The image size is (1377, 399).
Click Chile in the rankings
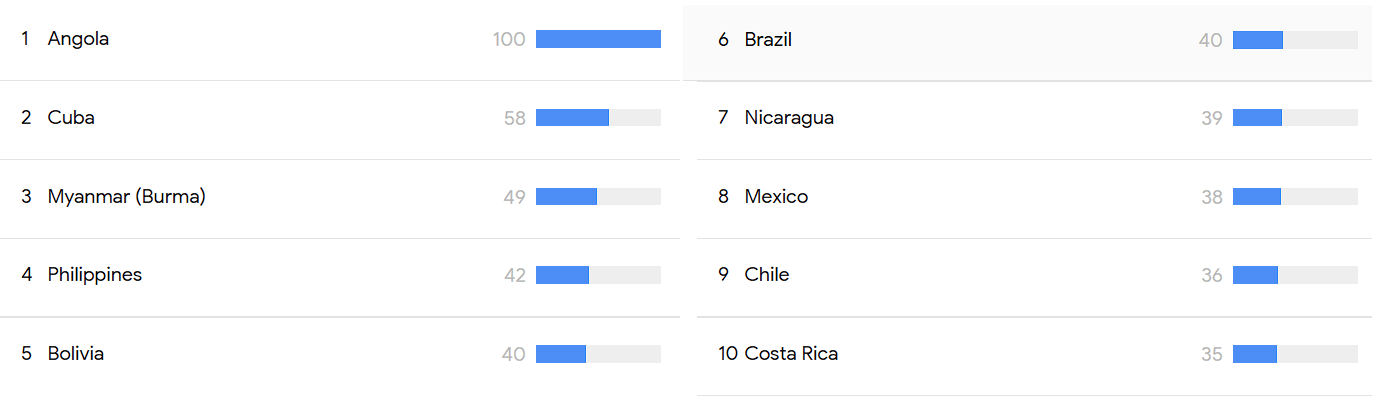point(1034,276)
